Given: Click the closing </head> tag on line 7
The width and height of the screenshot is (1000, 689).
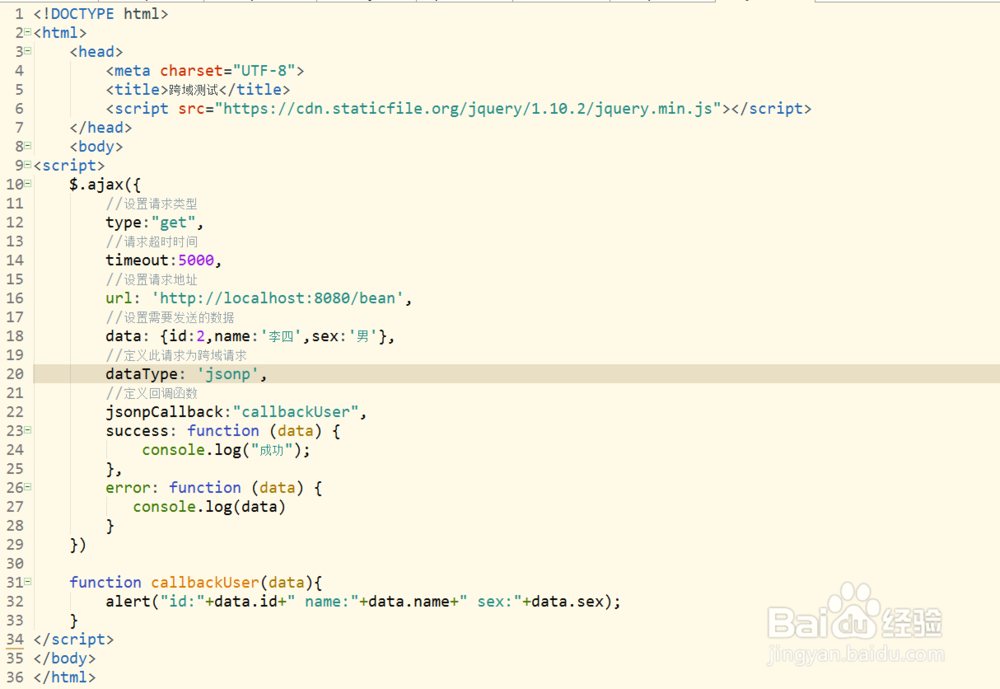Looking at the screenshot, I should [x=101, y=128].
